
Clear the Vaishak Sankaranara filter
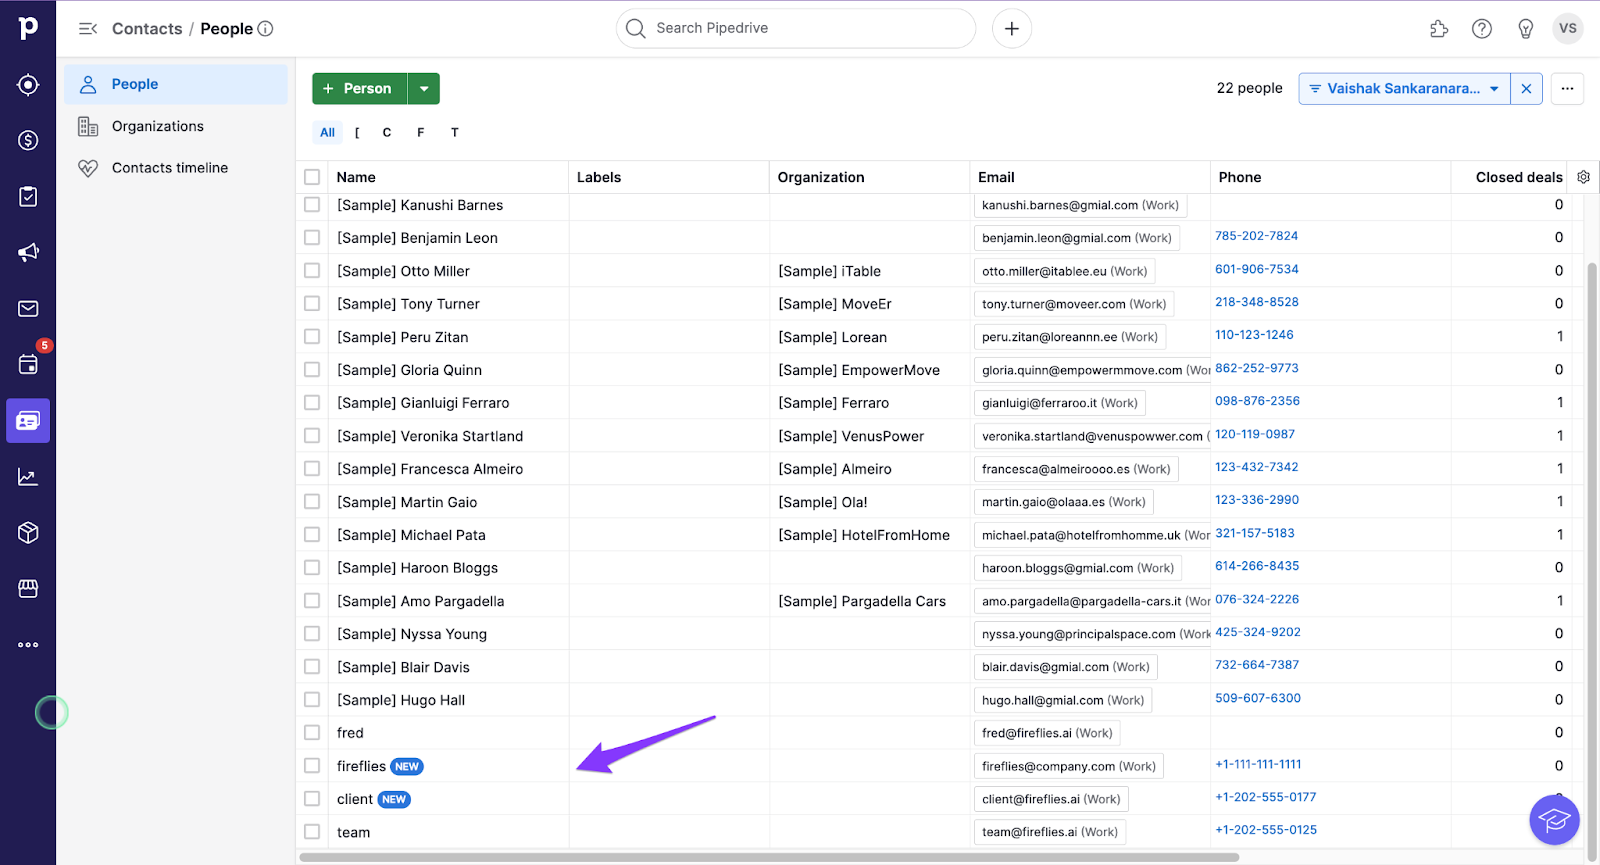click(x=1526, y=88)
